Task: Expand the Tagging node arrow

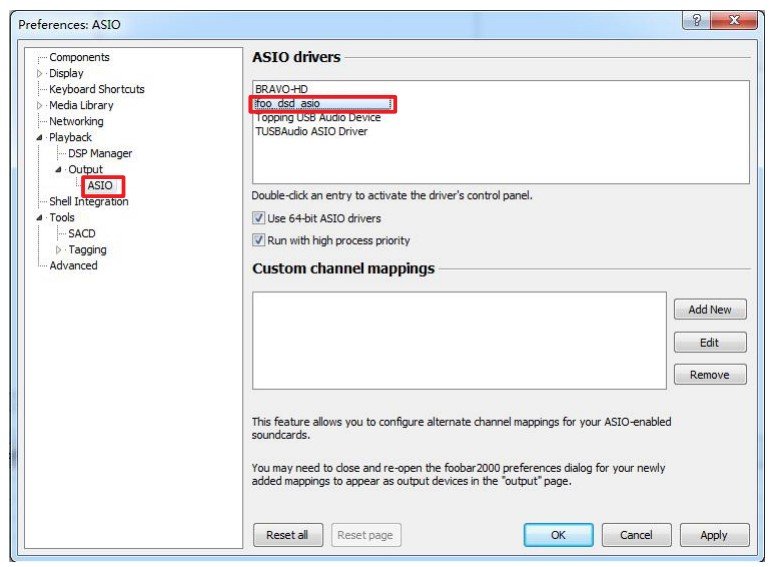Action: coord(59,250)
